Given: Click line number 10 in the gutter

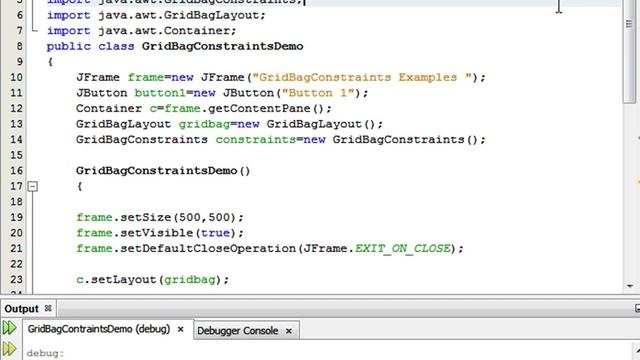Looking at the screenshot, I should (16, 77).
